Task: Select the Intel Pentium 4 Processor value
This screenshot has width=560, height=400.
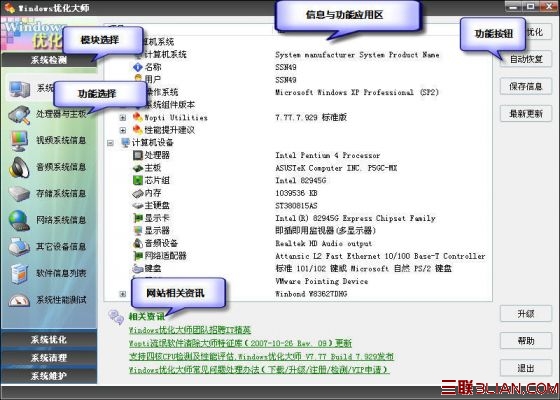Action: (x=328, y=155)
